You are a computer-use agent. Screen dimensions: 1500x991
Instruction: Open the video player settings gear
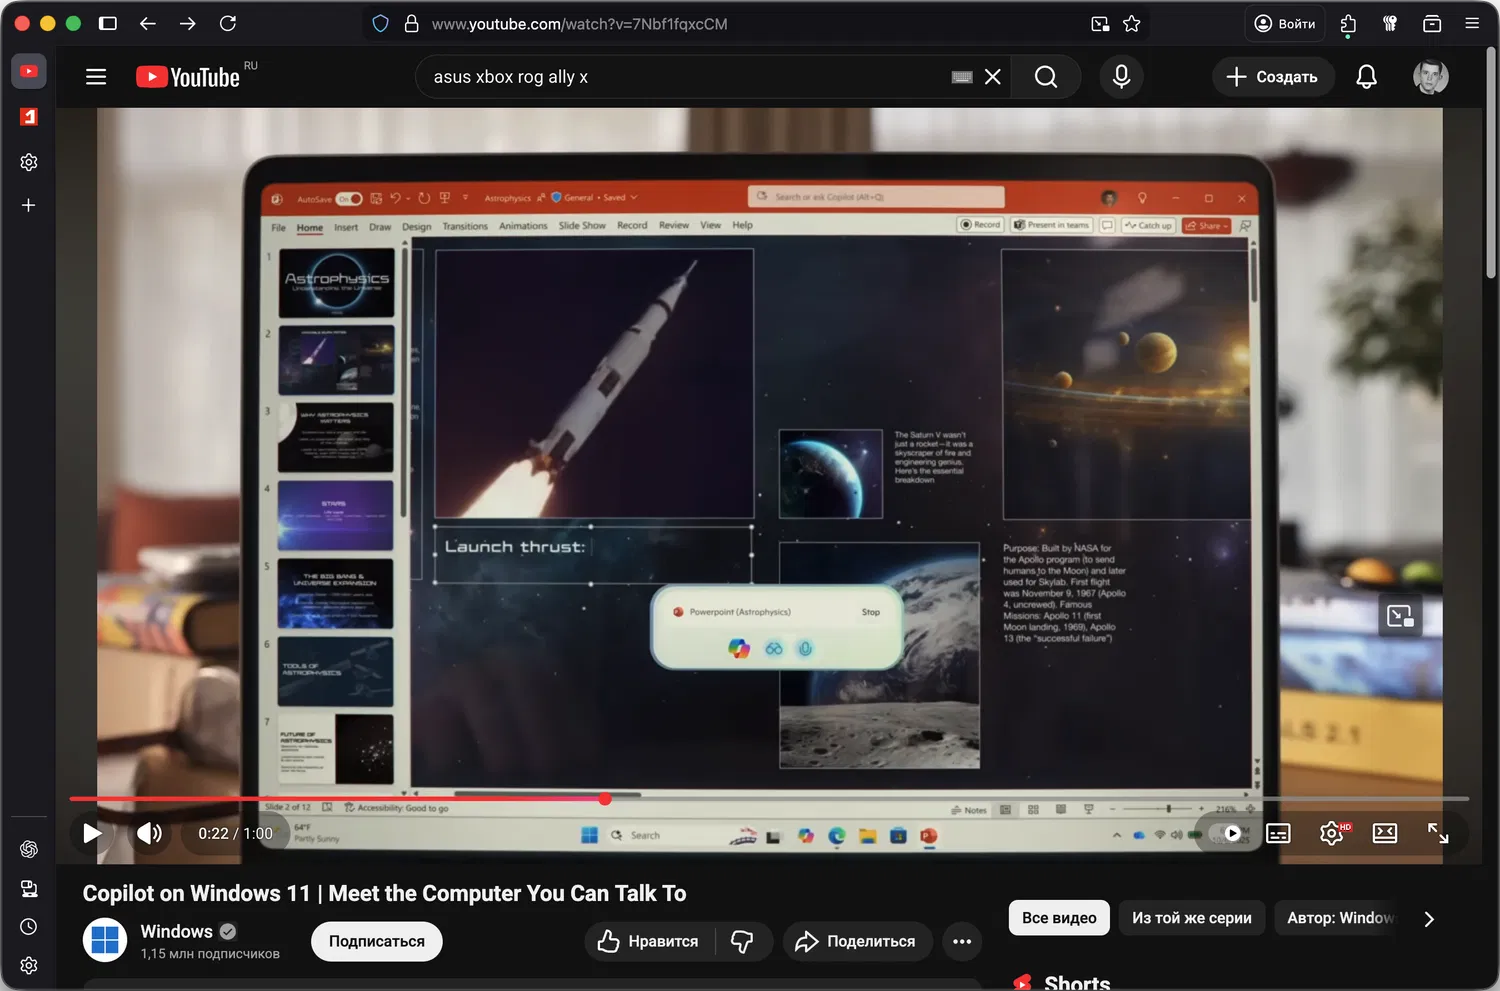[1332, 833]
